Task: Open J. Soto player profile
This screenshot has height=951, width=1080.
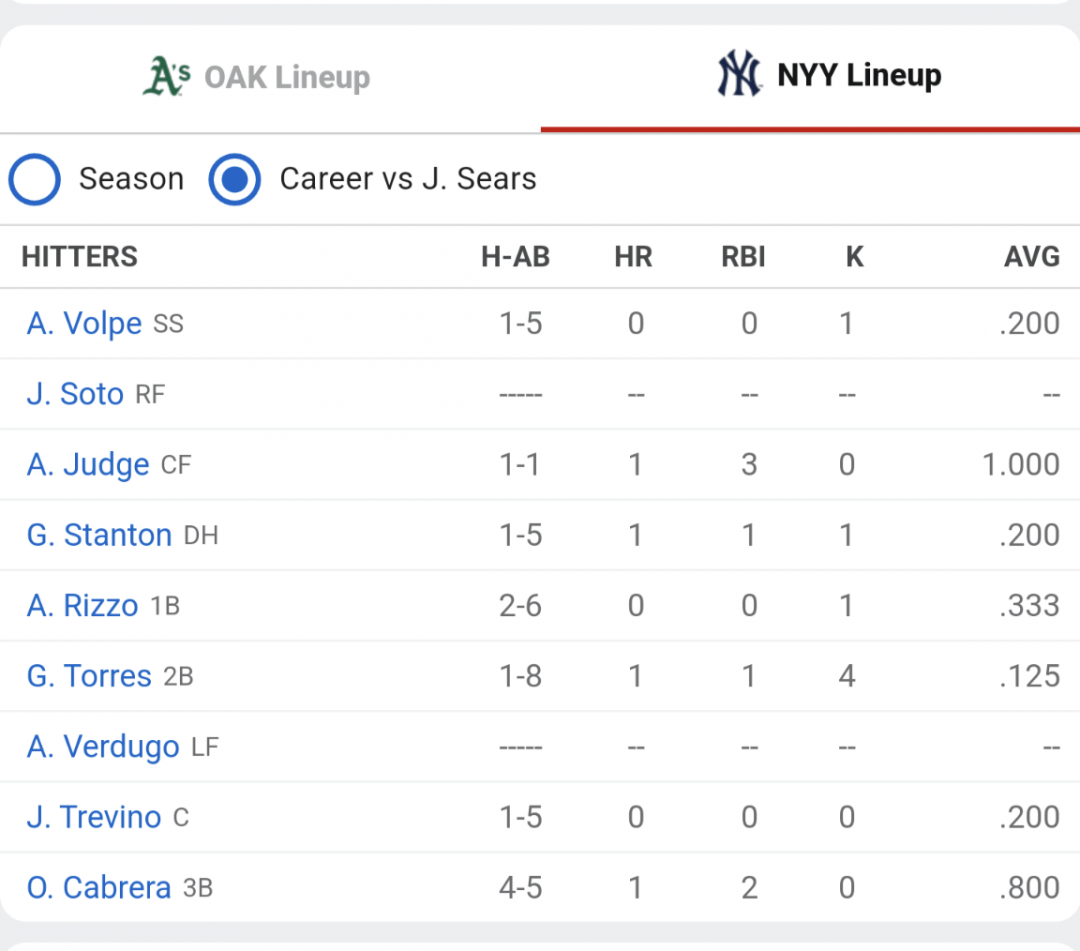Action: click(75, 394)
